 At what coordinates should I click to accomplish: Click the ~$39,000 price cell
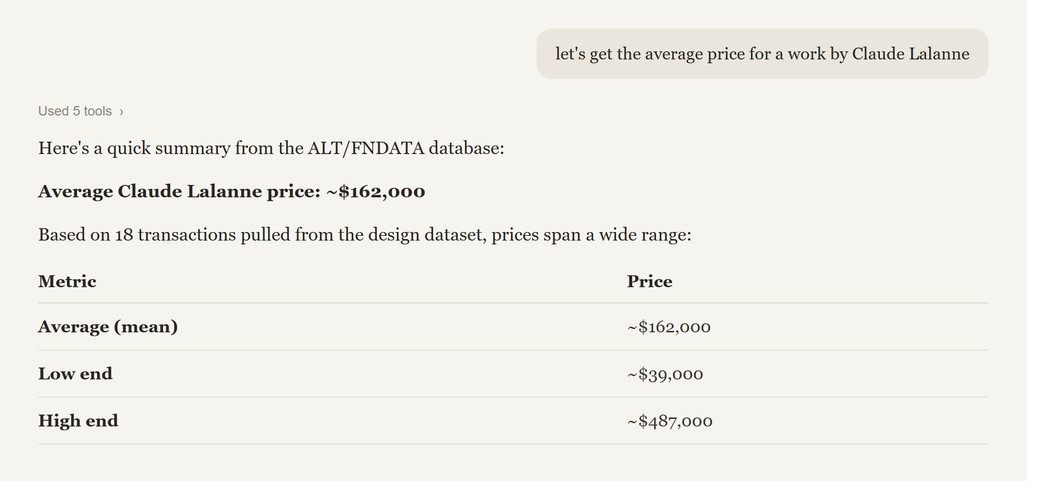click(665, 375)
